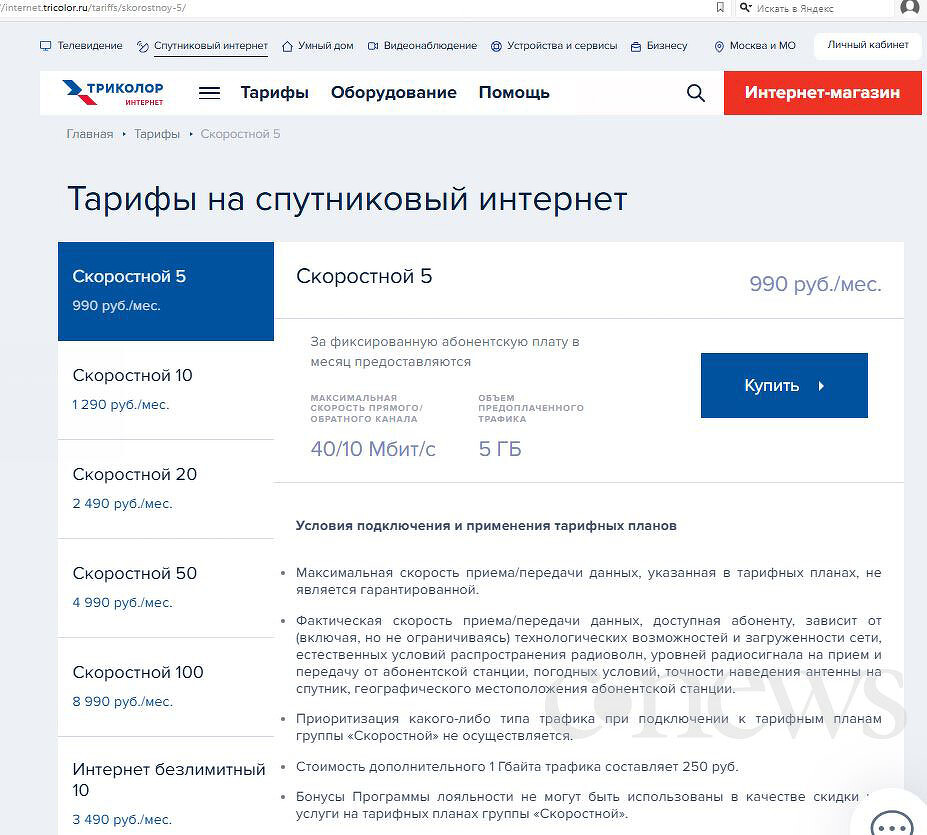Choose the Скоростной 100 tariff
The image size is (927, 835).
165,686
